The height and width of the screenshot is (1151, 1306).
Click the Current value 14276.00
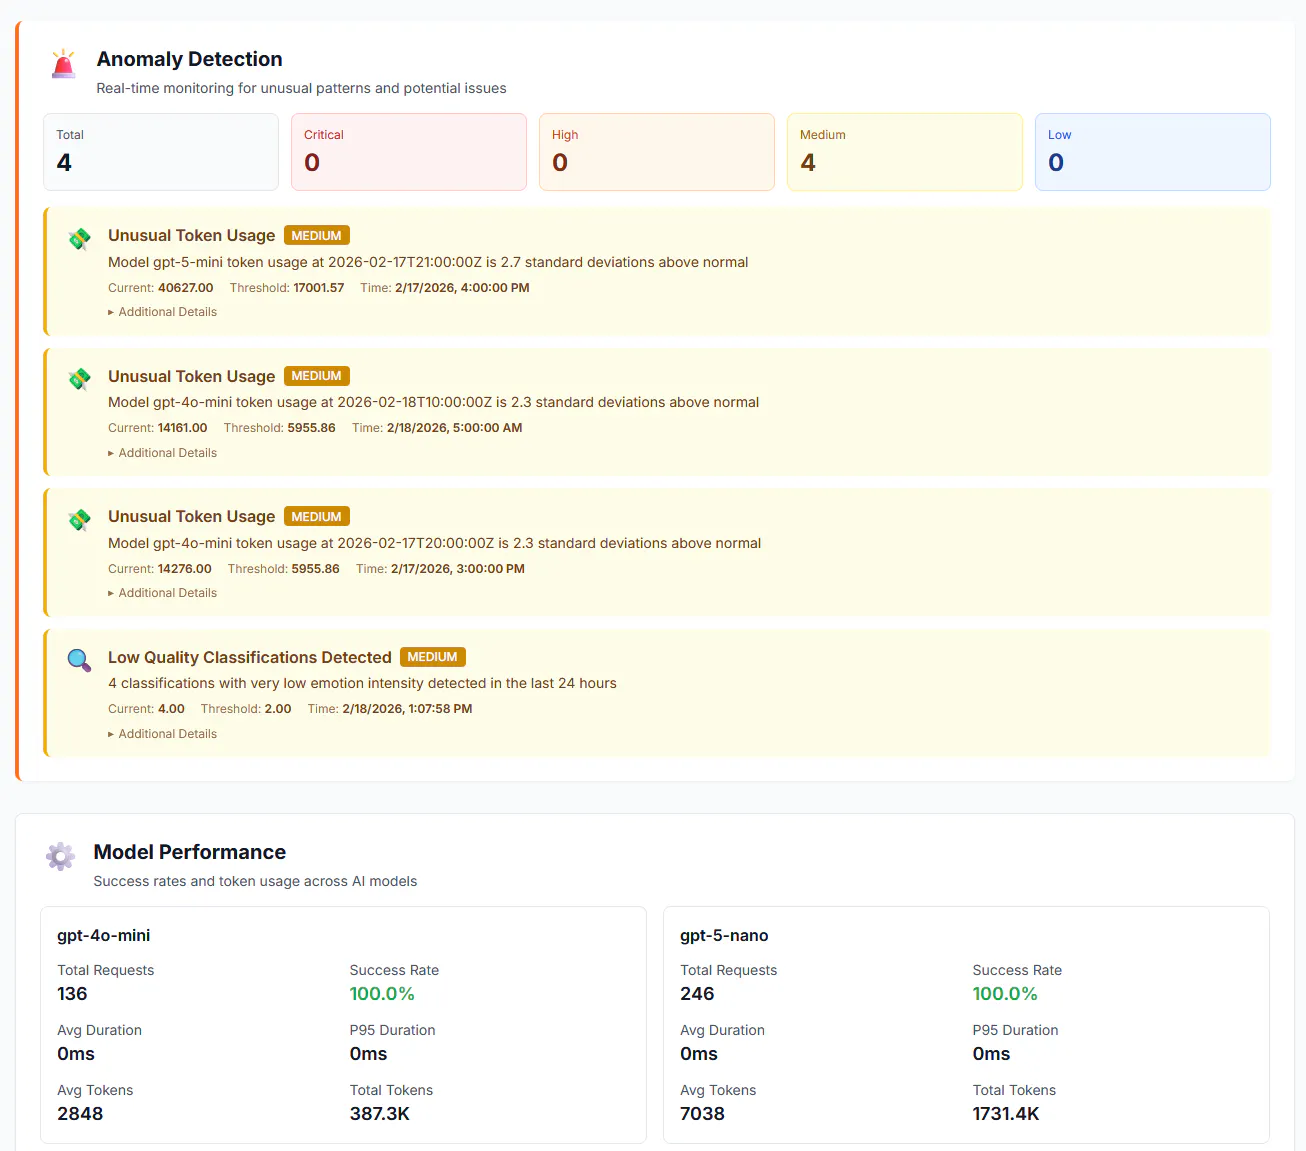click(x=184, y=569)
